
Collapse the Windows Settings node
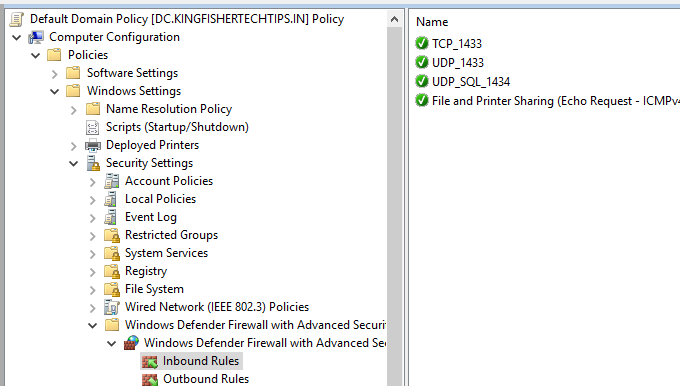pyautogui.click(x=55, y=92)
